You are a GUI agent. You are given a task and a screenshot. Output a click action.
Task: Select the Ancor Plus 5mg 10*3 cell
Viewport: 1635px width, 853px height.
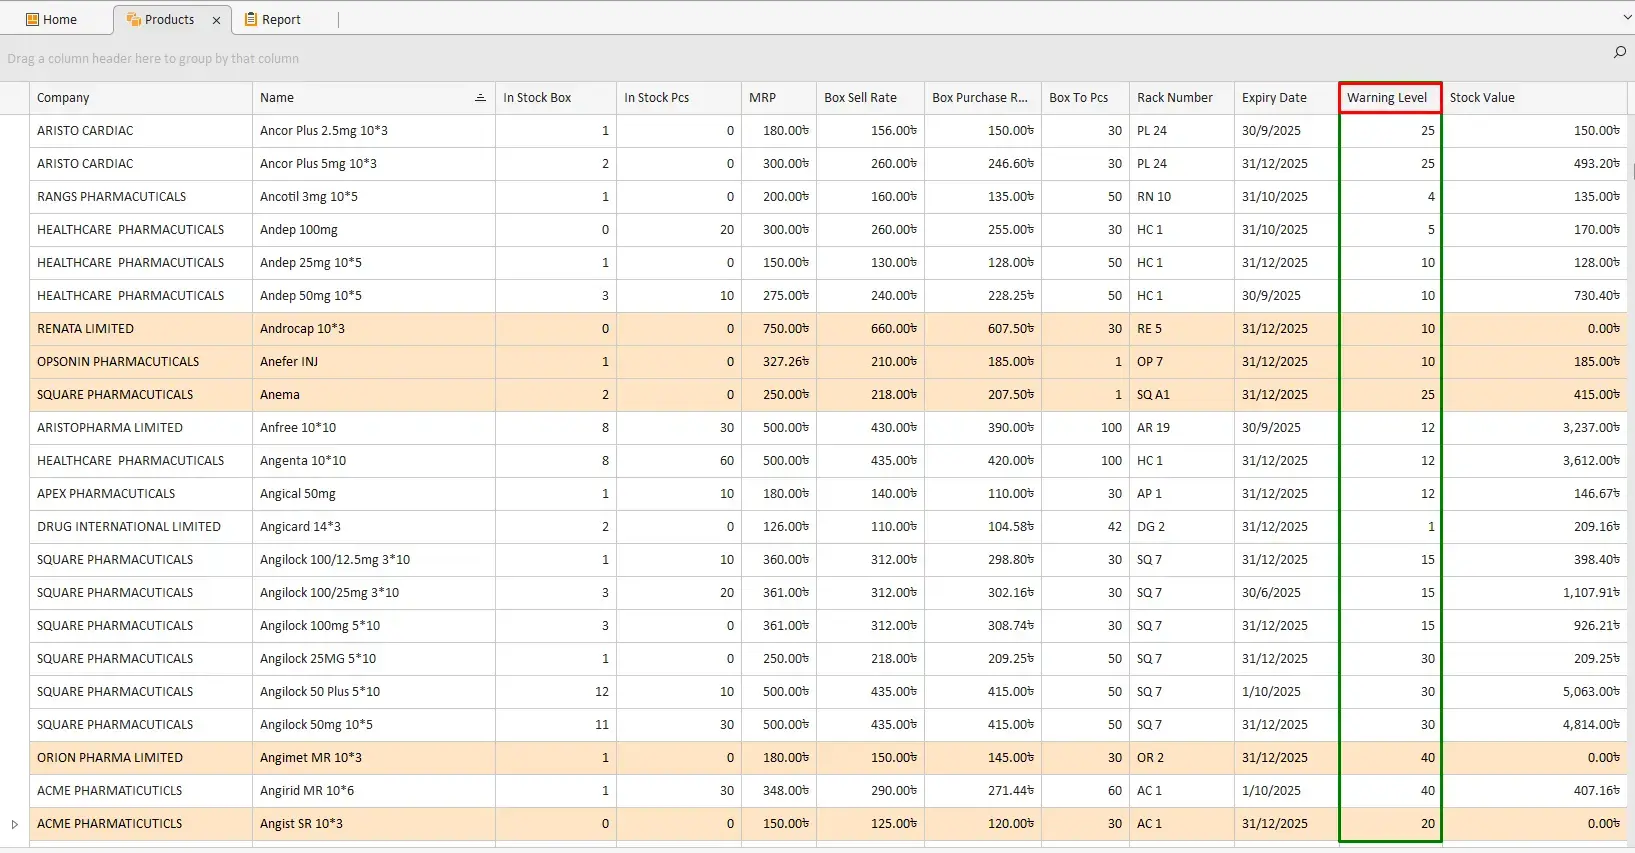(x=374, y=164)
